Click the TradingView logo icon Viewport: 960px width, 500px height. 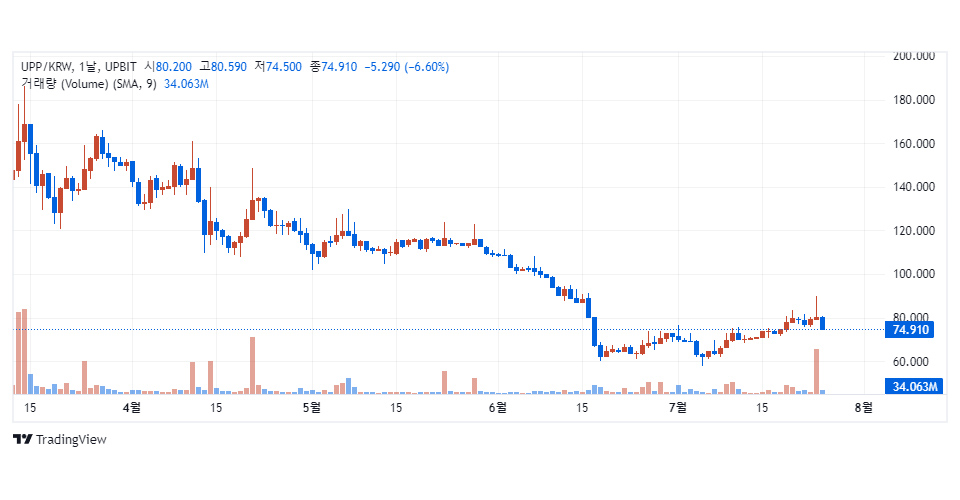21,440
